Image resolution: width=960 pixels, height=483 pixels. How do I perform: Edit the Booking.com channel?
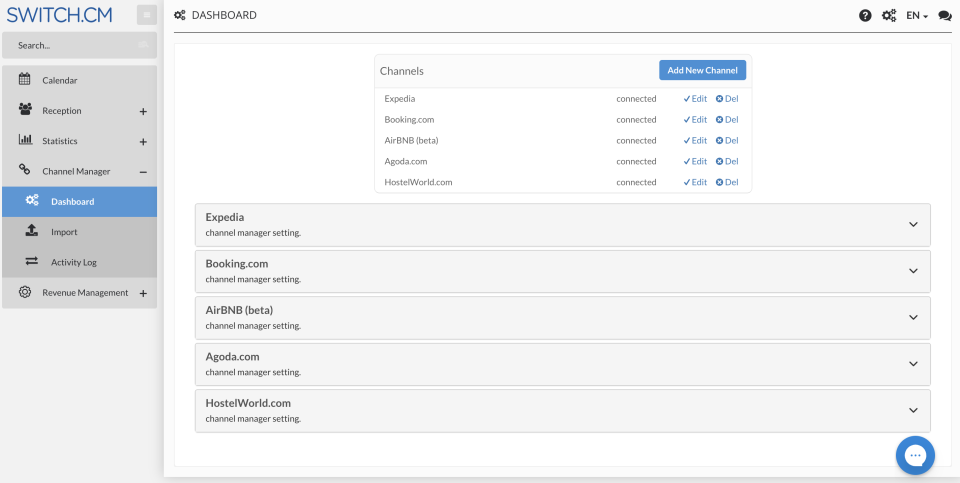[695, 120]
